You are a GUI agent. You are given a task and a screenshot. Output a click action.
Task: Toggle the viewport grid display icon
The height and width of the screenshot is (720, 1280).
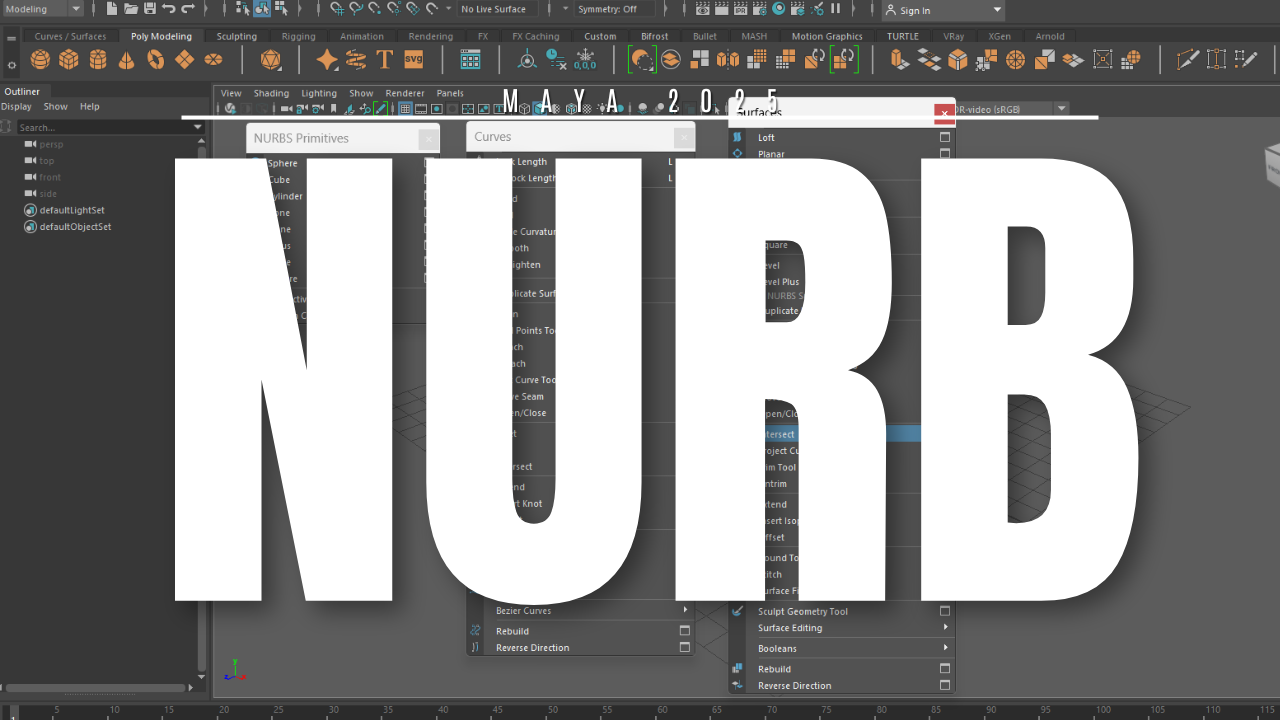[x=406, y=108]
